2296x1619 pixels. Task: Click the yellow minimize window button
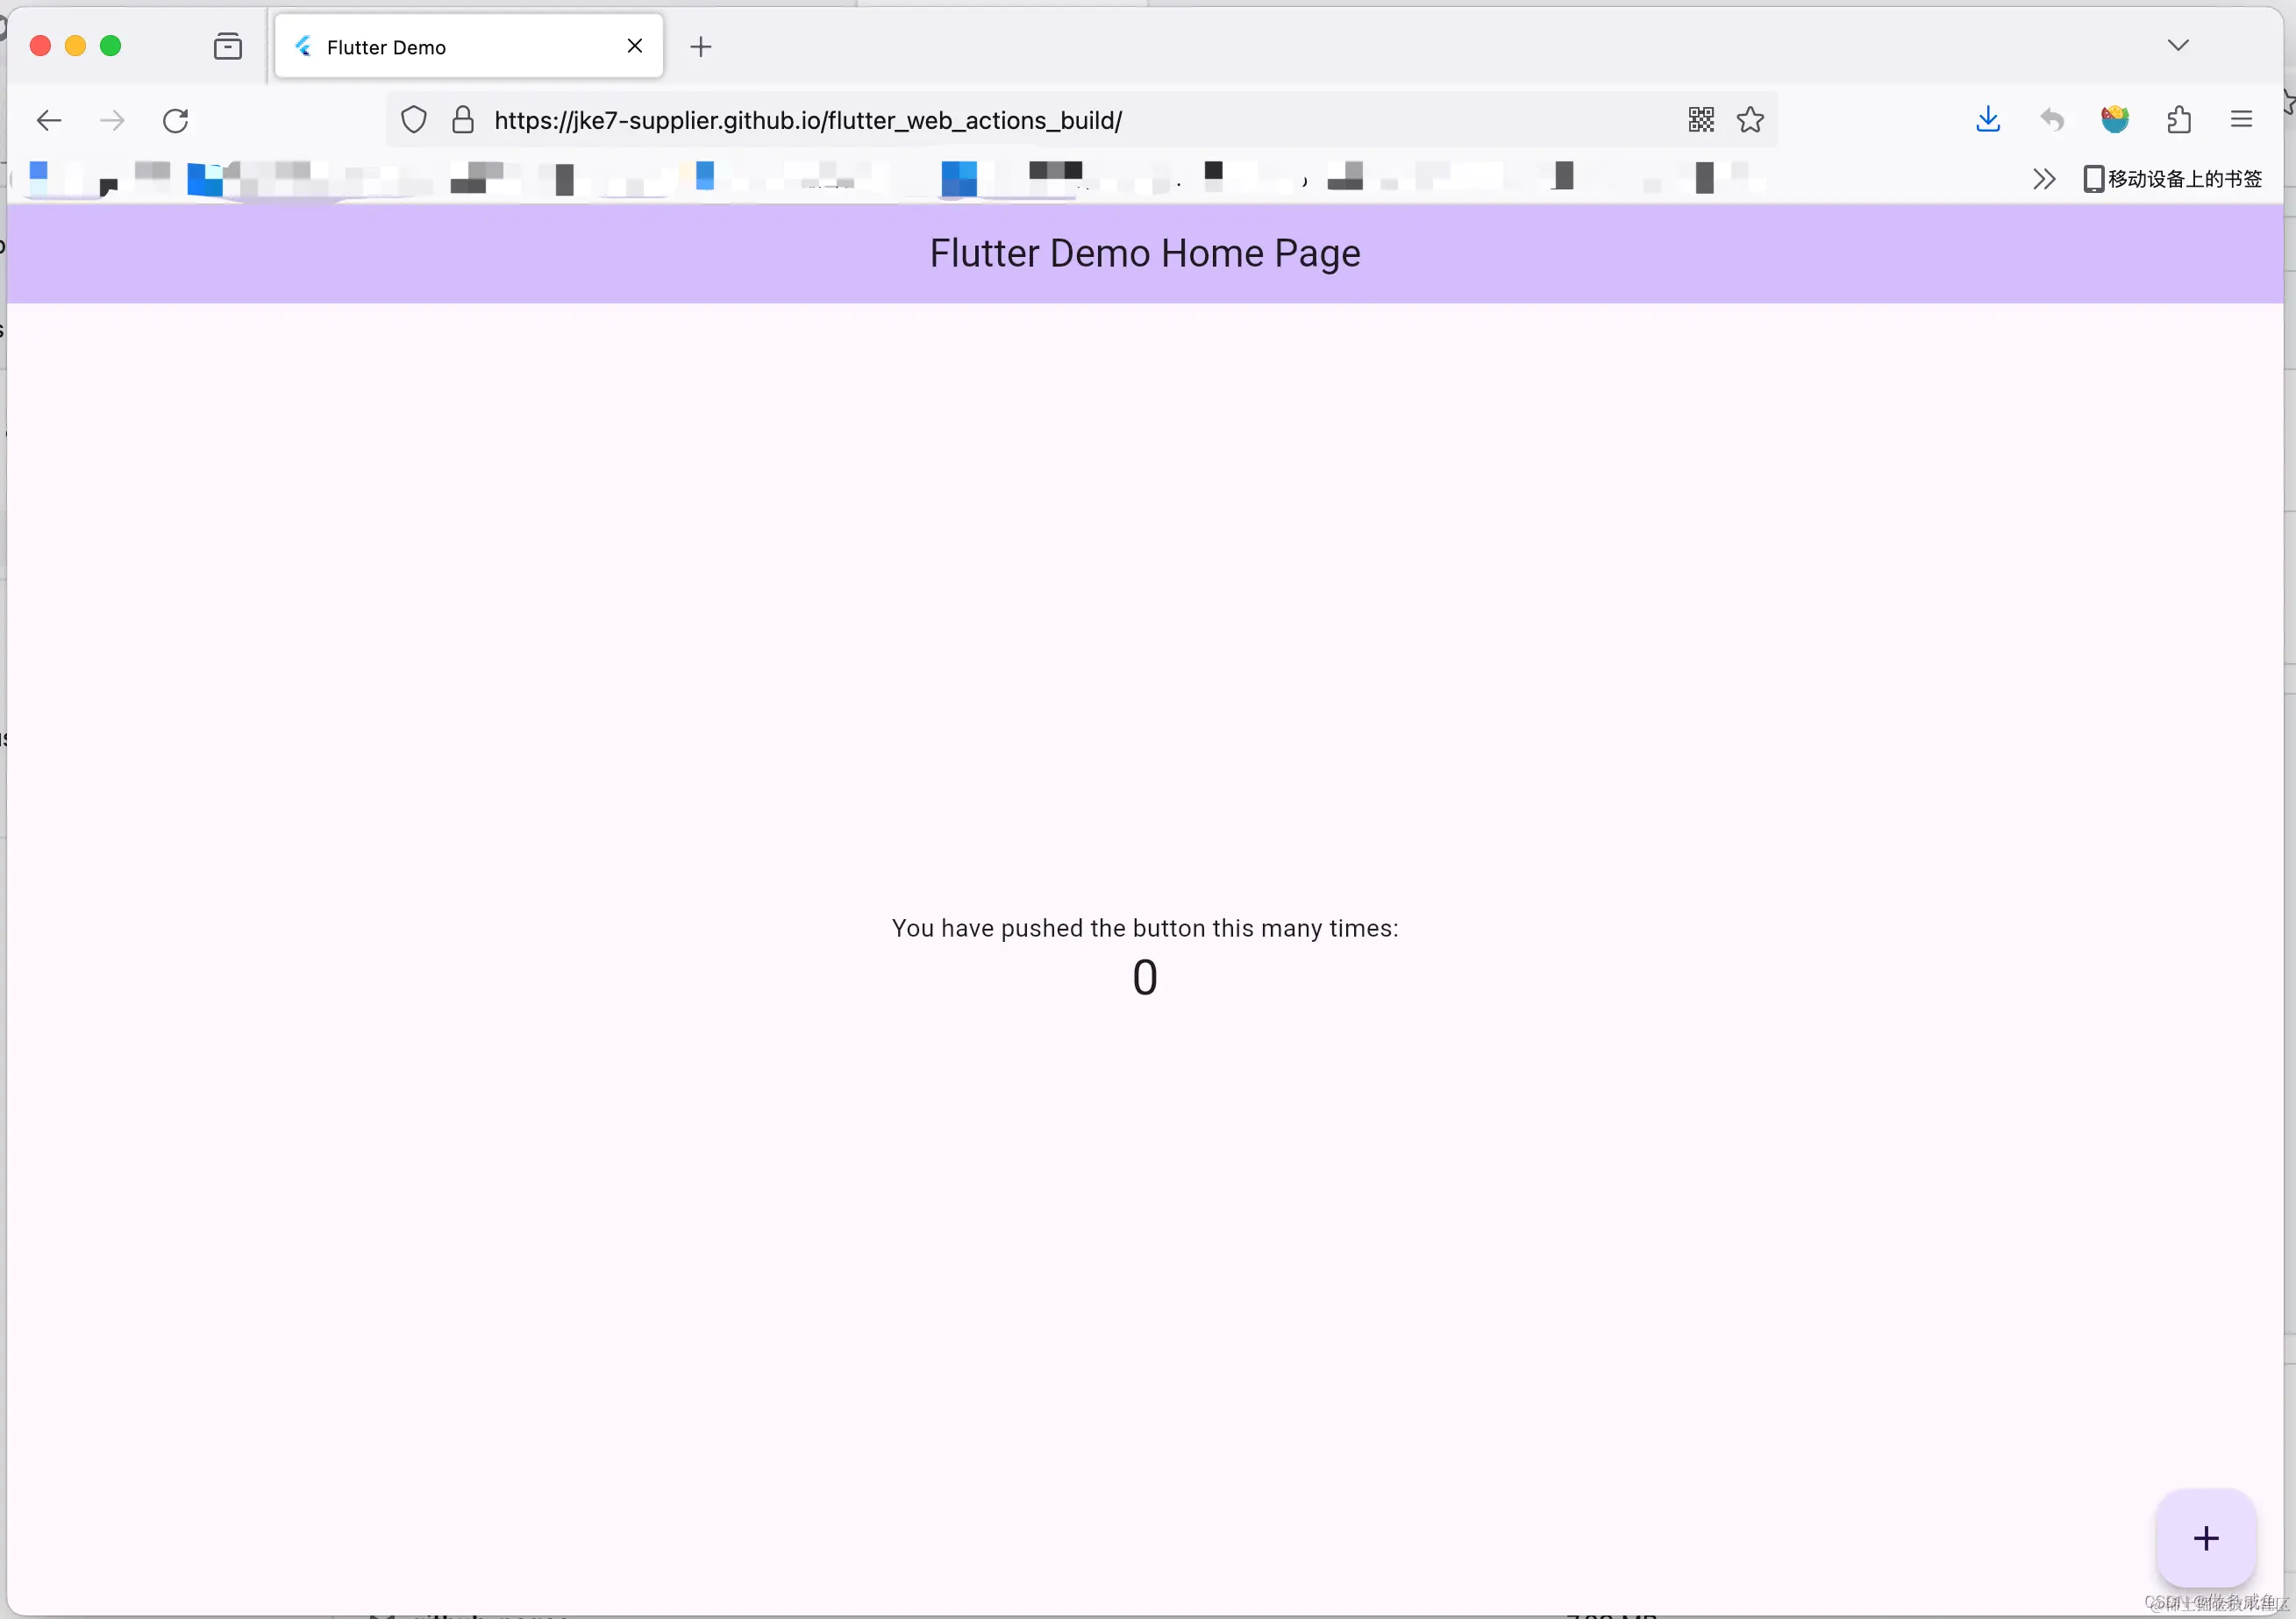tap(75, 46)
